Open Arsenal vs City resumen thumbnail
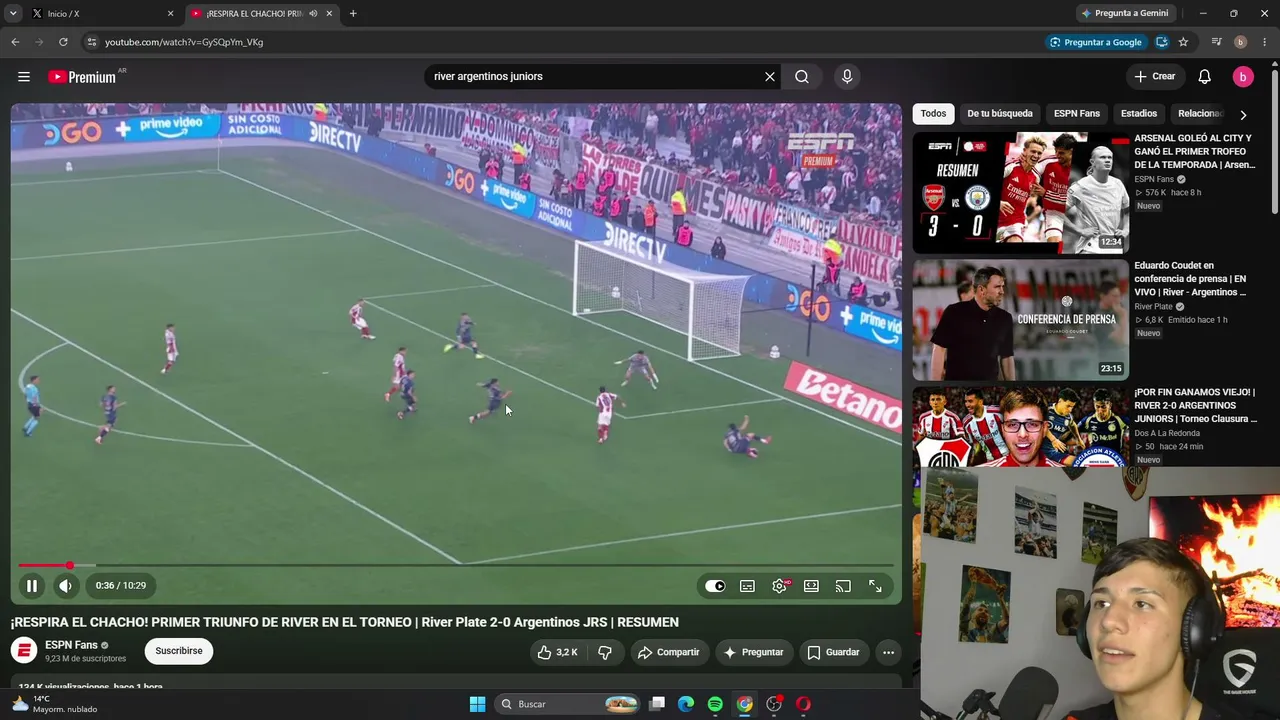 1021,193
